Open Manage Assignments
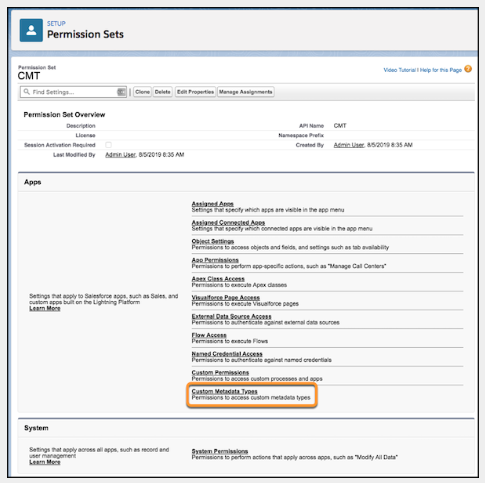This screenshot has width=485, height=483. pyautogui.click(x=246, y=92)
